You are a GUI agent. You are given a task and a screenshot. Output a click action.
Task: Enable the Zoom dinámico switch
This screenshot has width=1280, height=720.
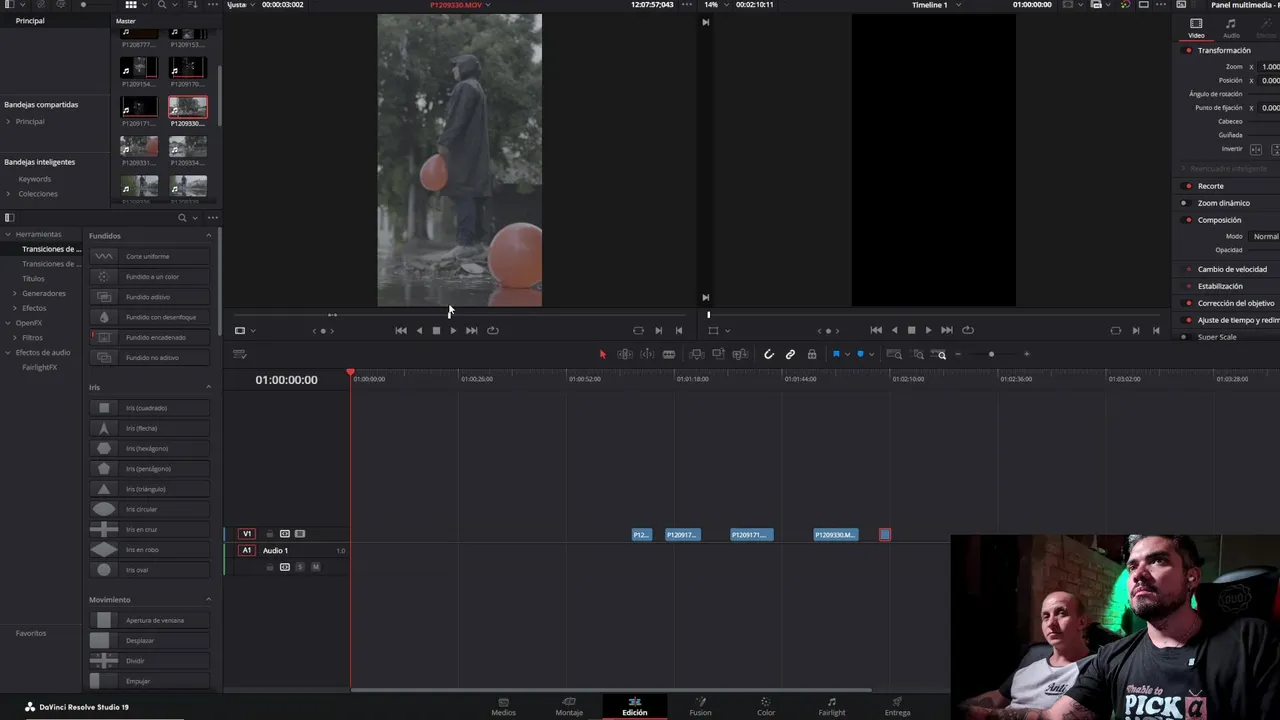coord(1185,203)
